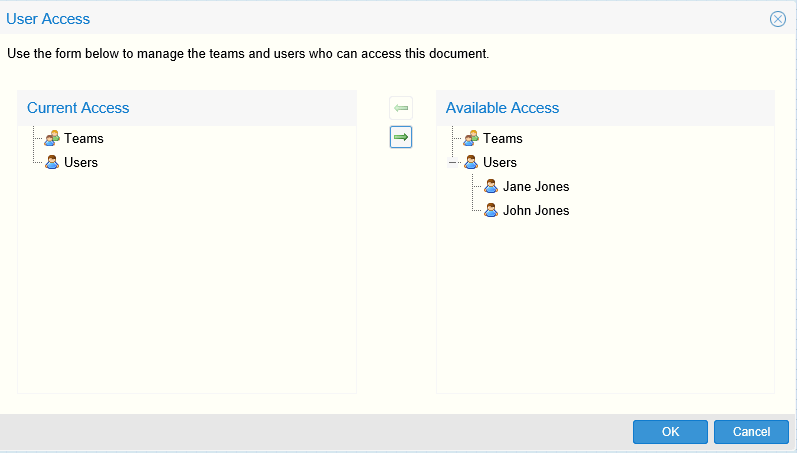Select the Users label in Current Access

(x=80, y=162)
